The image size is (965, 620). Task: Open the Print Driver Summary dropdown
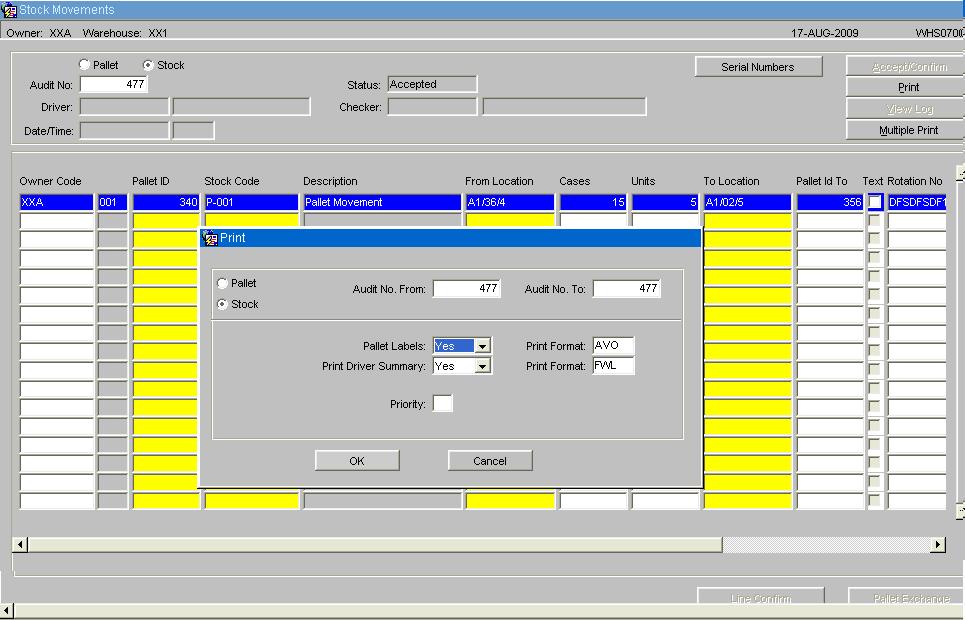(482, 366)
